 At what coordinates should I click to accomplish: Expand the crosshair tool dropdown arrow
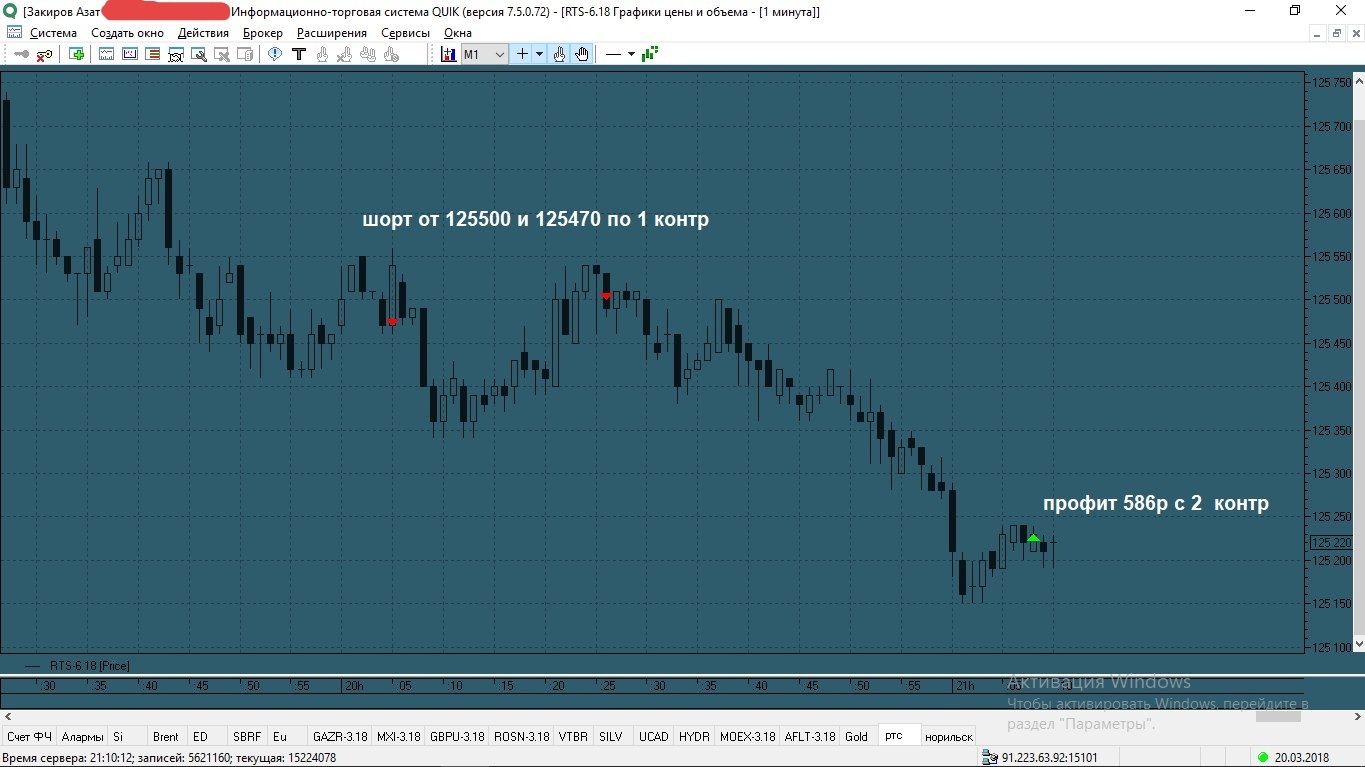pos(539,54)
